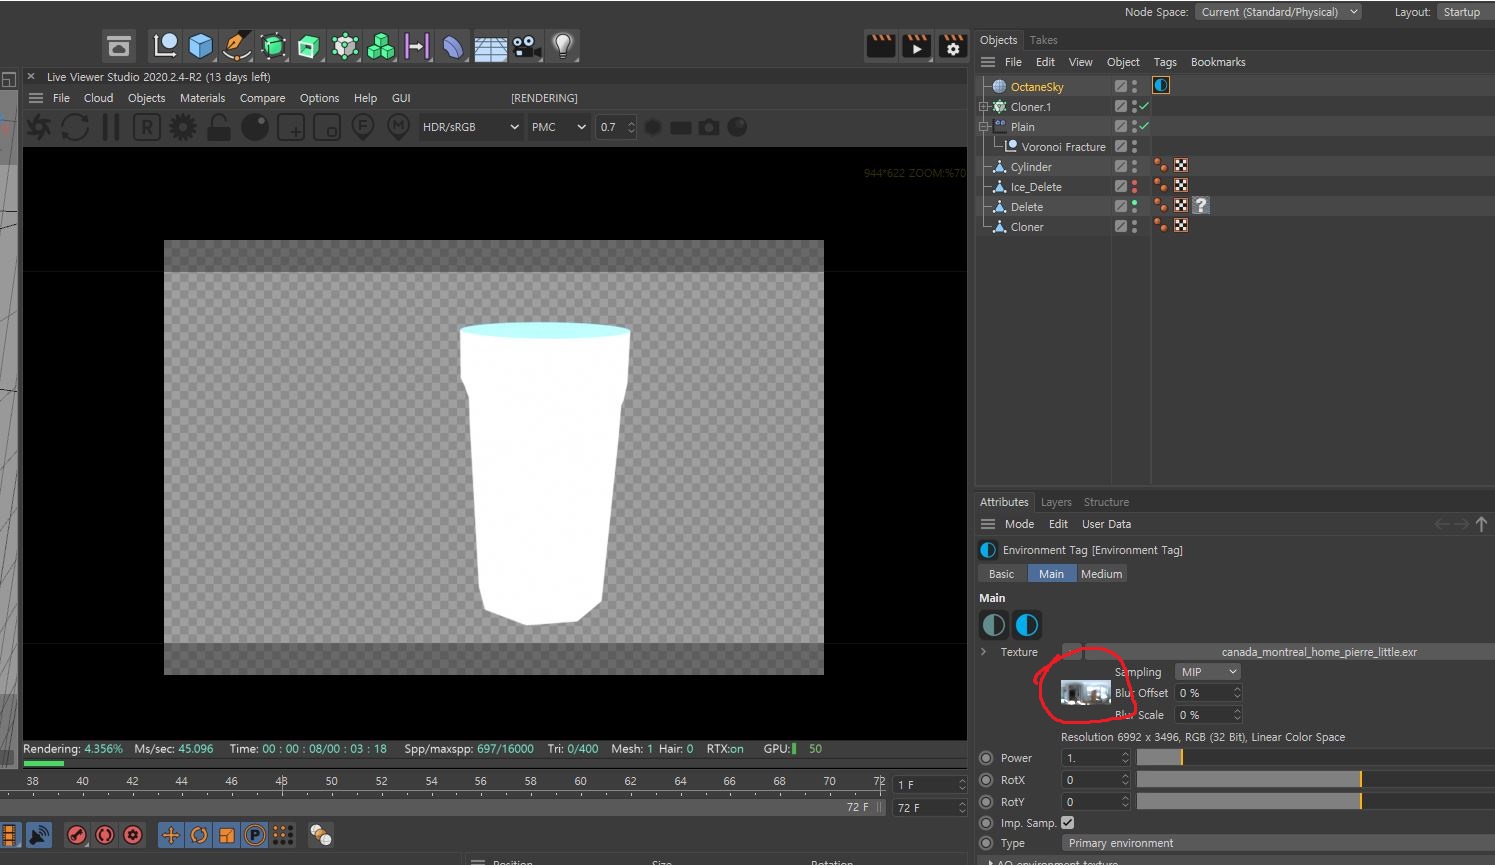Toggle the Cloner.1 enable checkmark
The height and width of the screenshot is (865, 1495).
[x=1144, y=106]
